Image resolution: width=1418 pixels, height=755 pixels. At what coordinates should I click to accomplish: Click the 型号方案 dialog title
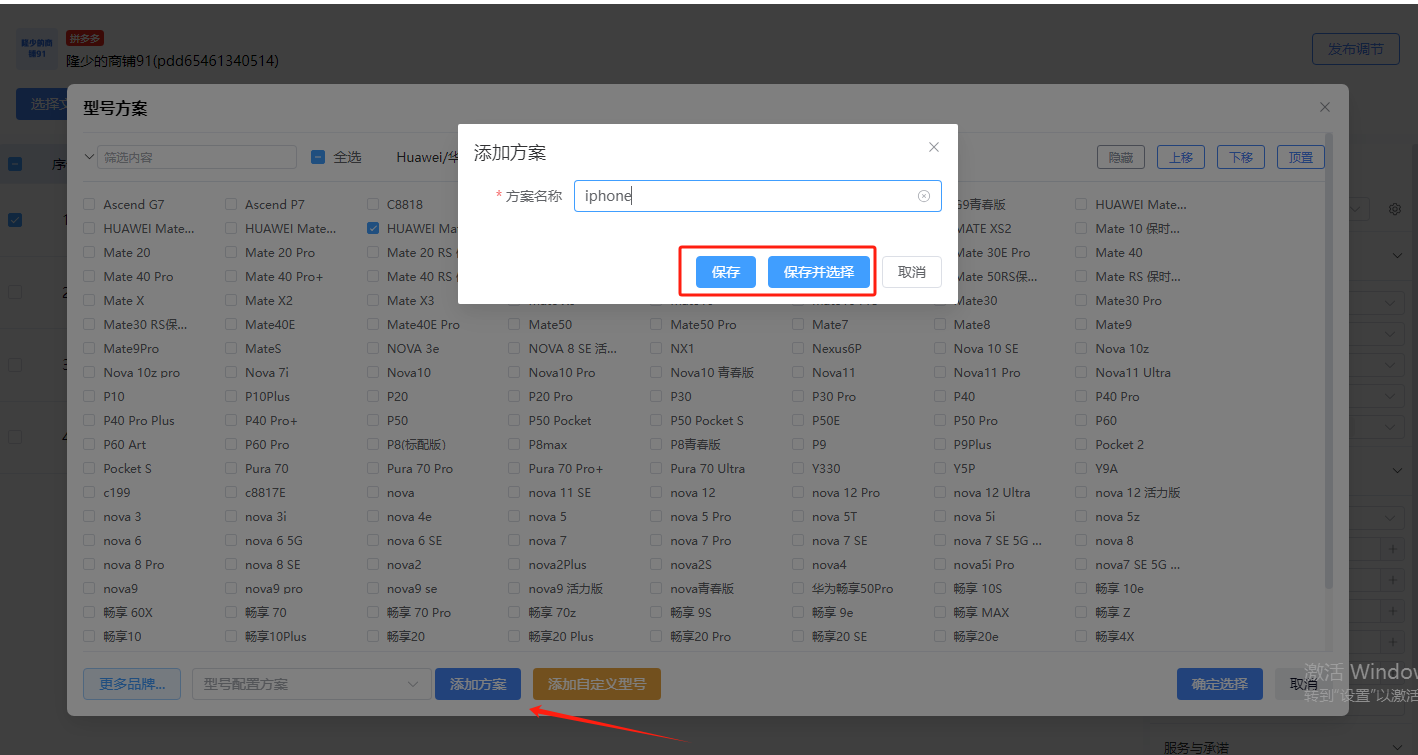pos(115,108)
